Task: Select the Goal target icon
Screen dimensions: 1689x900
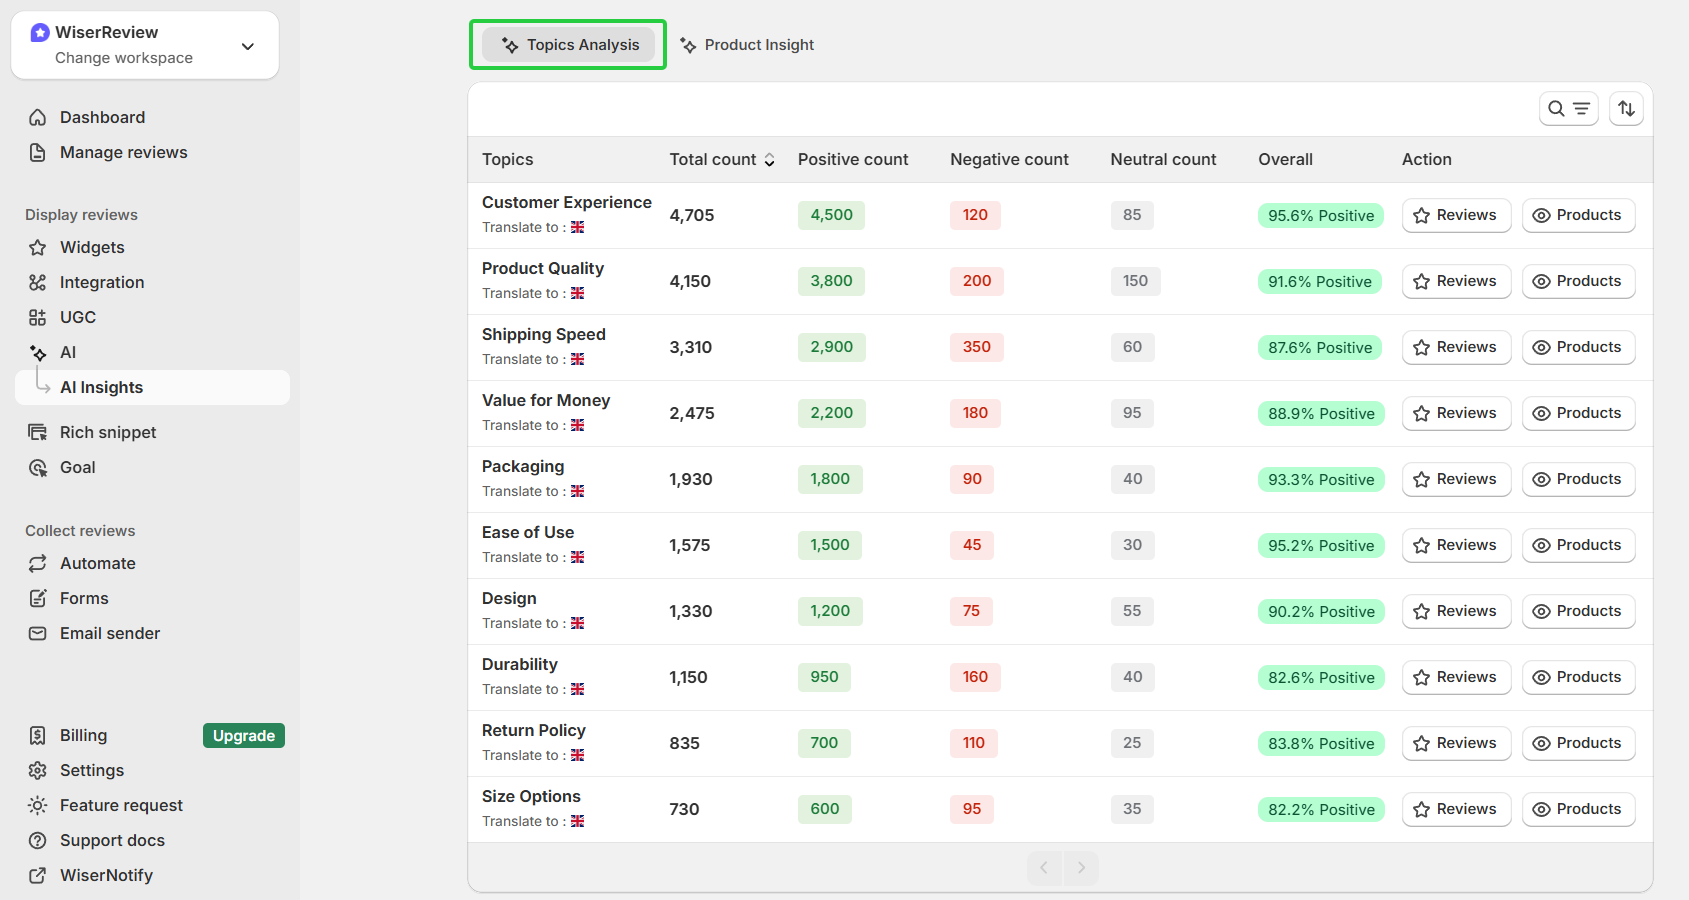Action: 37,467
